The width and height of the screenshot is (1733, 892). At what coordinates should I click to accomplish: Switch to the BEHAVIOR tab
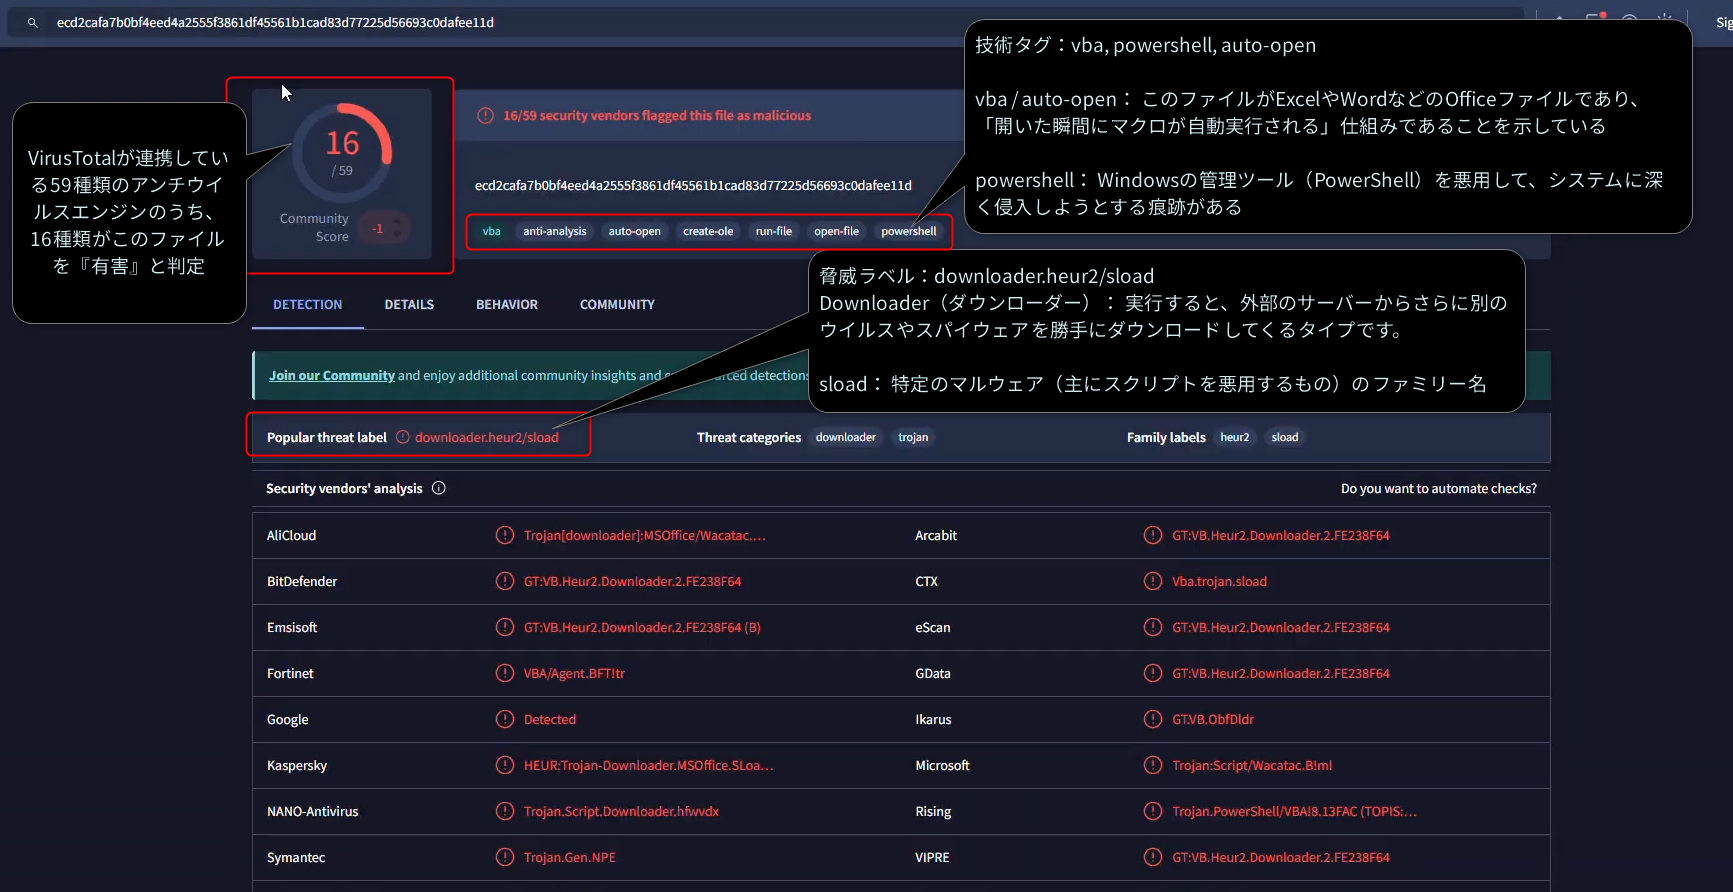coord(507,304)
